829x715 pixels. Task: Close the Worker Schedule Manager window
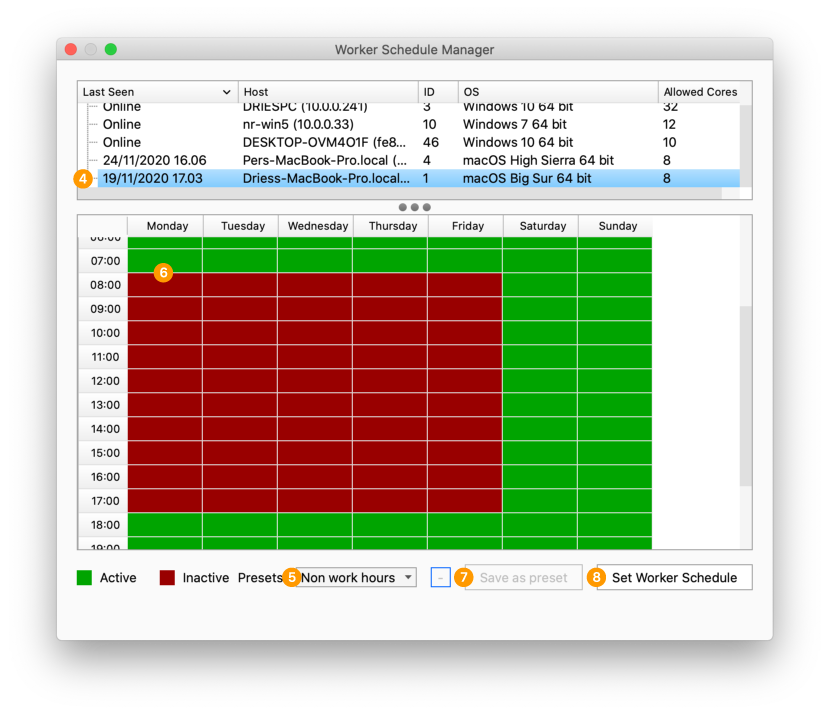[x=71, y=49]
